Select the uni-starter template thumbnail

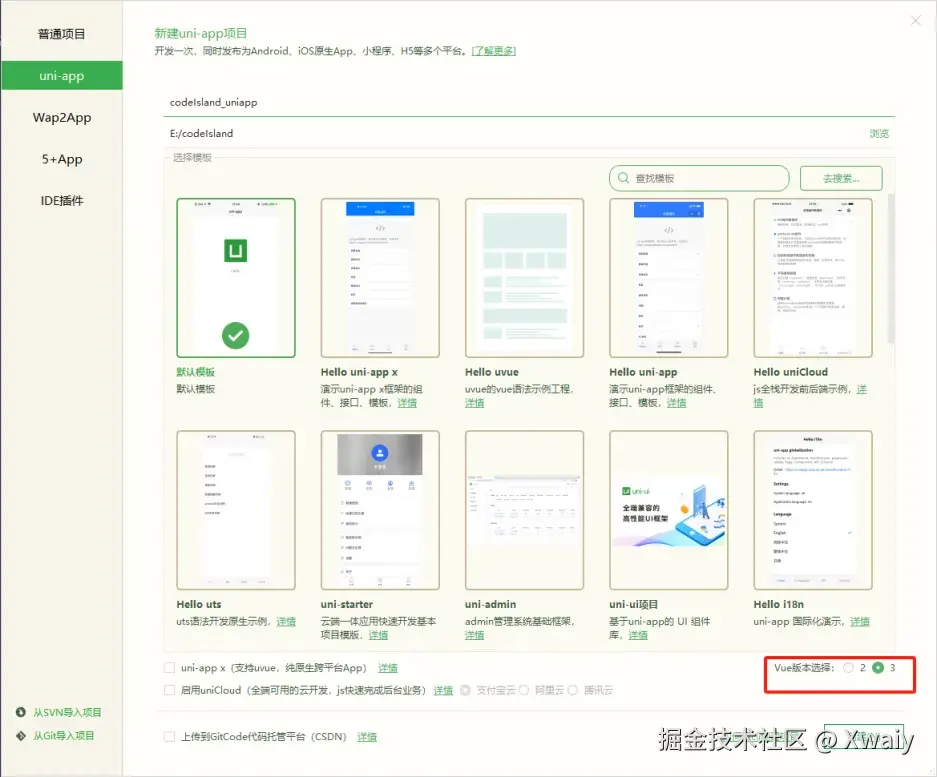(x=380, y=510)
